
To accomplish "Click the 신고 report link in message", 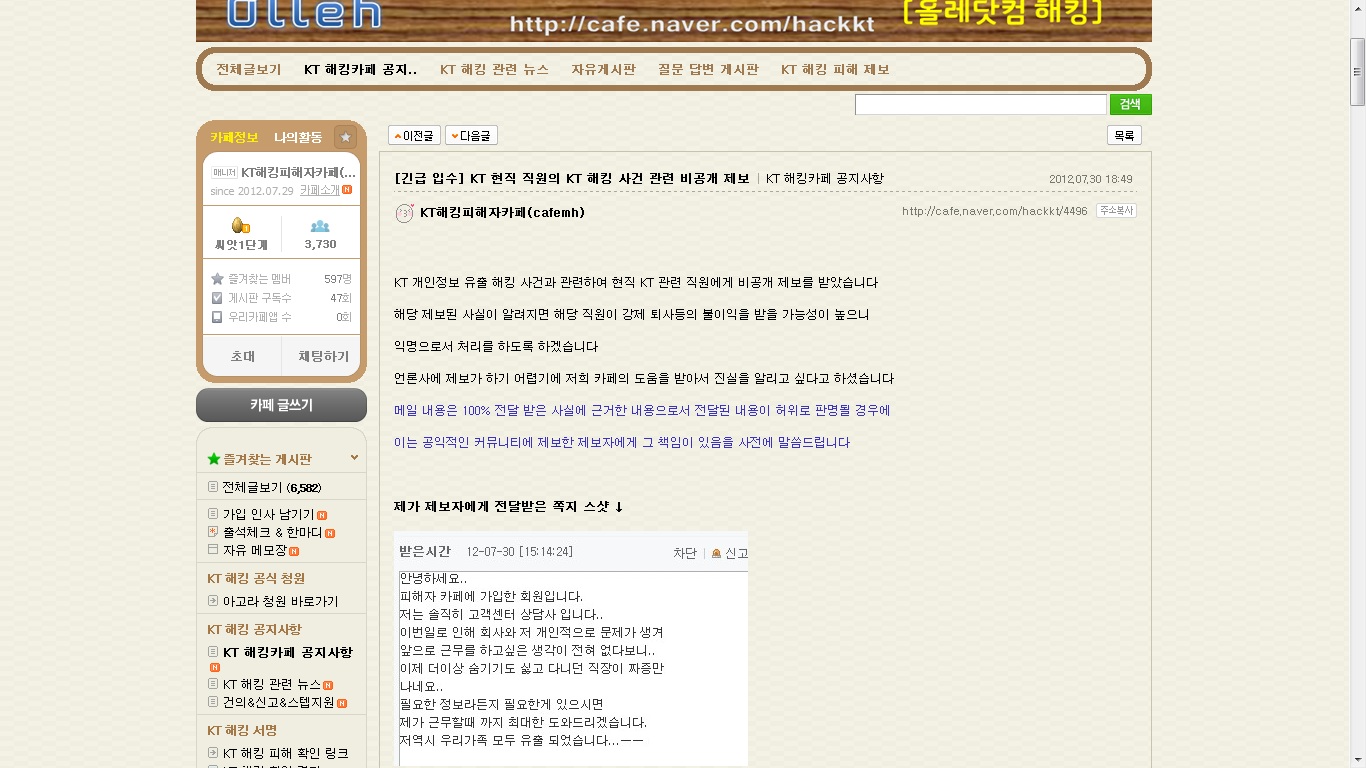I will (736, 553).
